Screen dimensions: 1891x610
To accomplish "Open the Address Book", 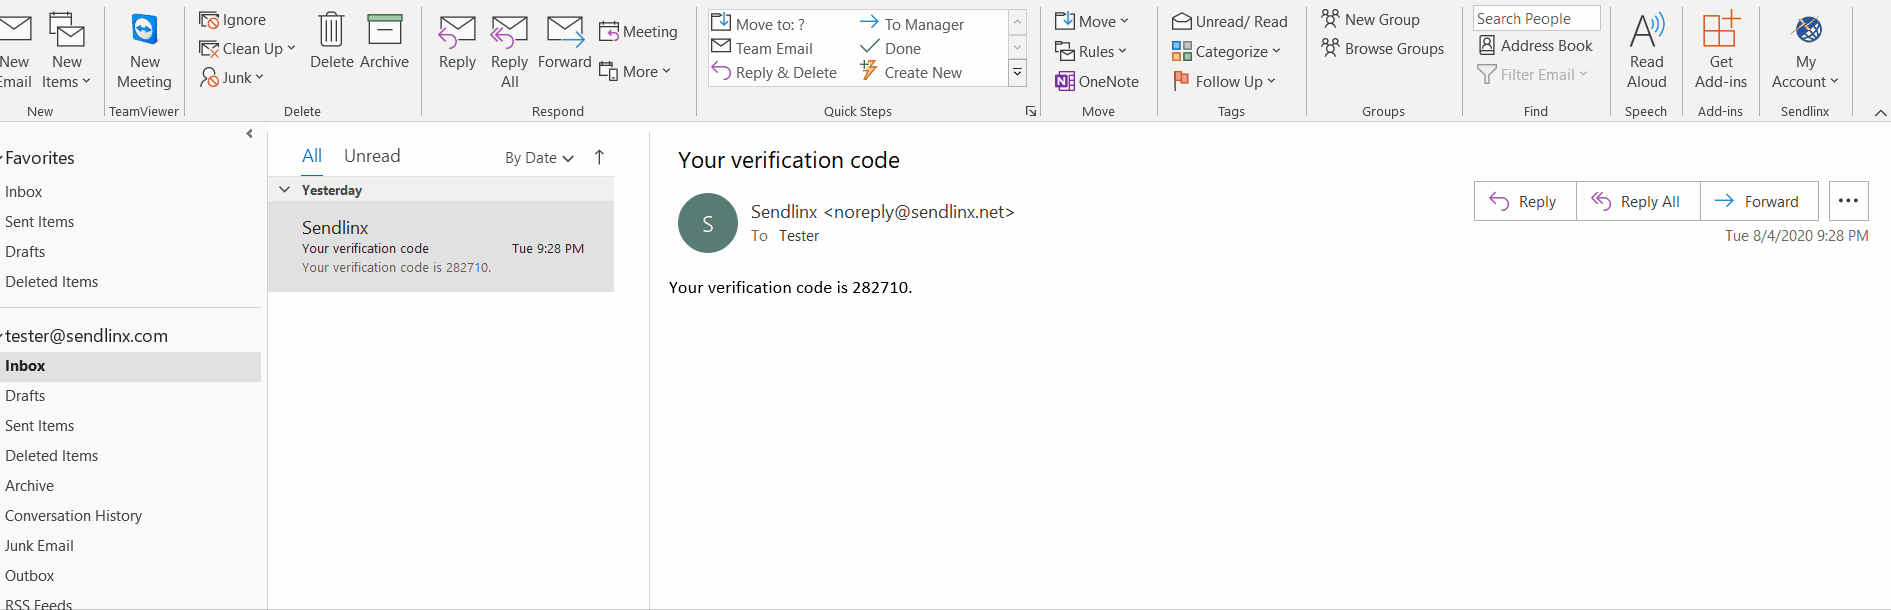I will point(1535,45).
